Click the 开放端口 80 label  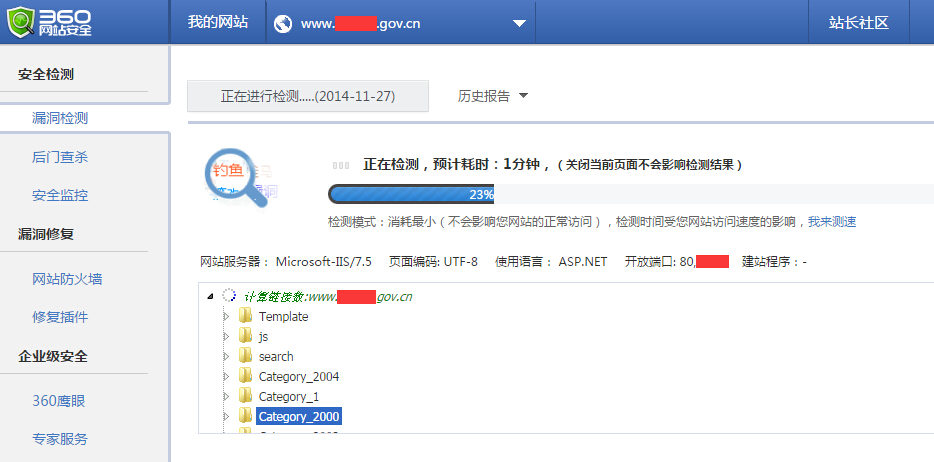[x=659, y=262]
